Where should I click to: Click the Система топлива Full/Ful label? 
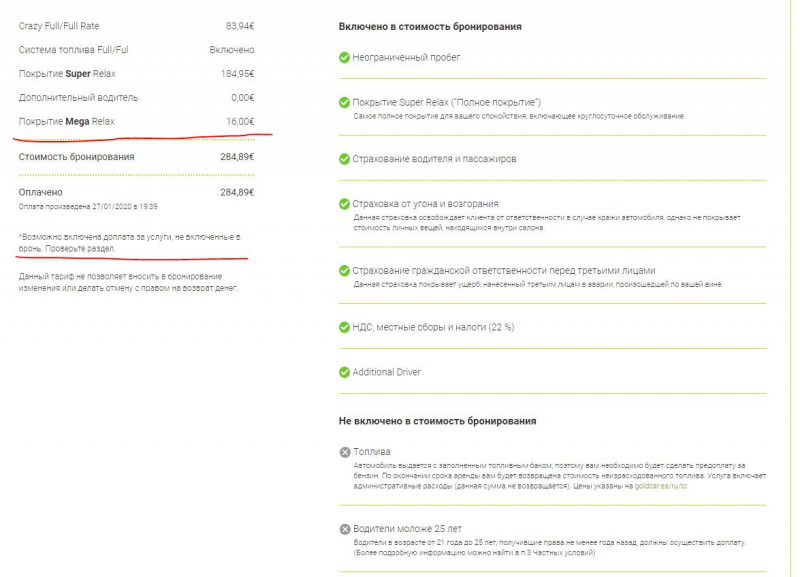74,49
